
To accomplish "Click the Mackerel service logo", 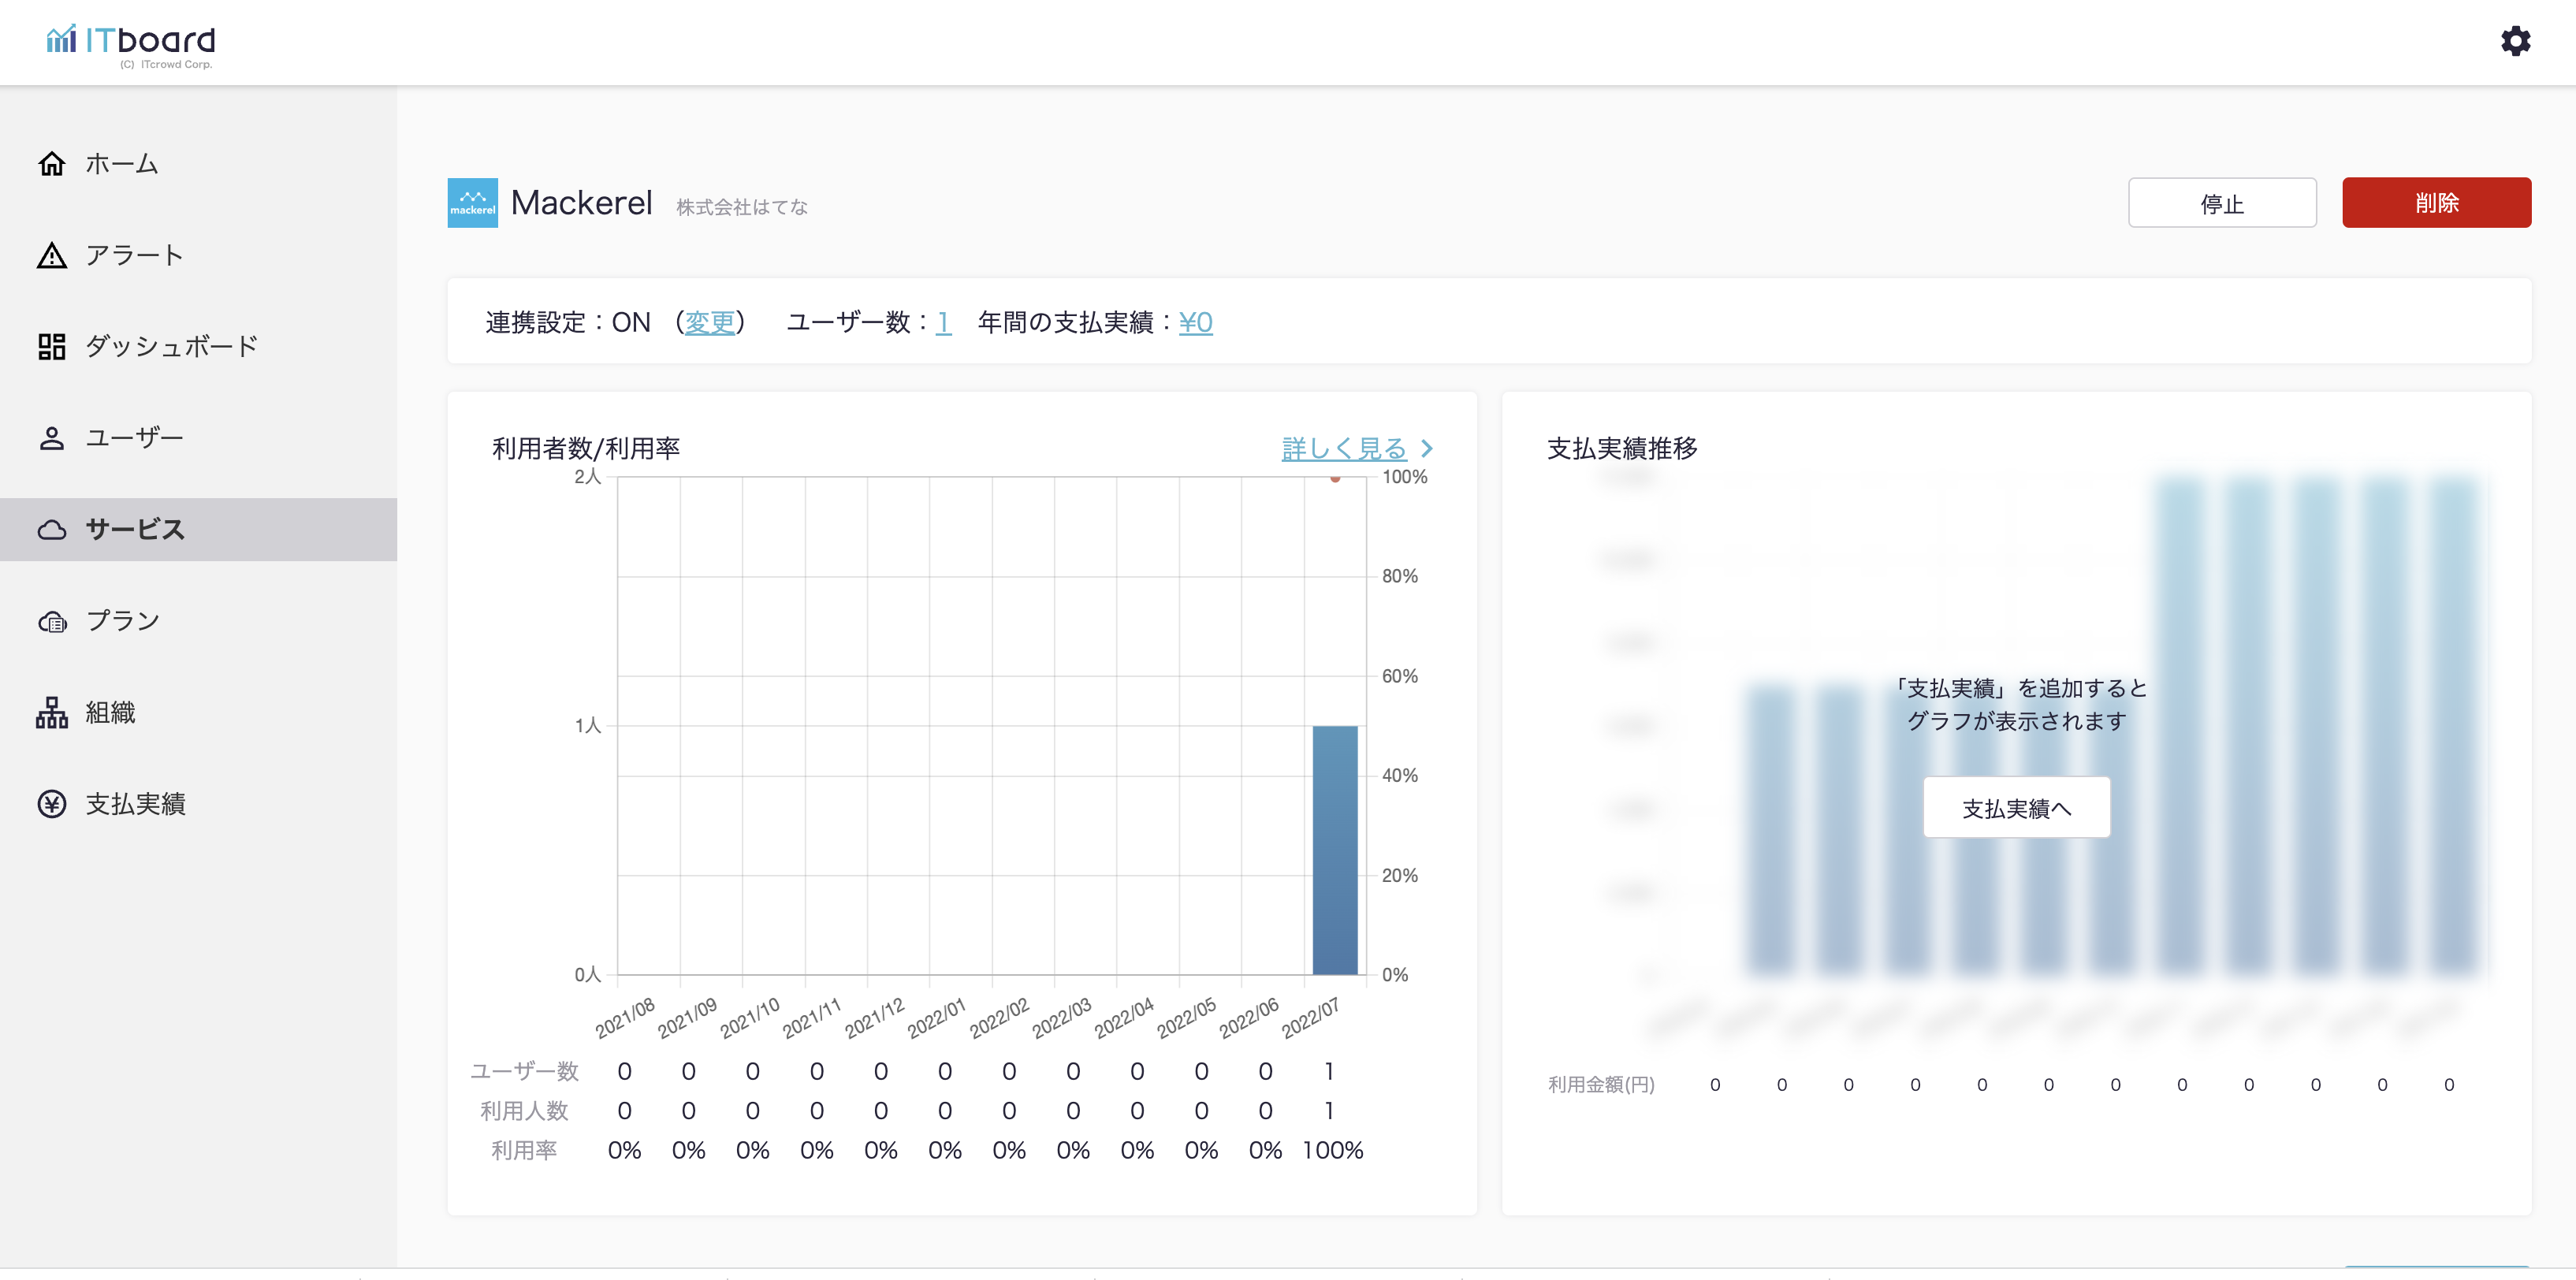I will coord(472,203).
